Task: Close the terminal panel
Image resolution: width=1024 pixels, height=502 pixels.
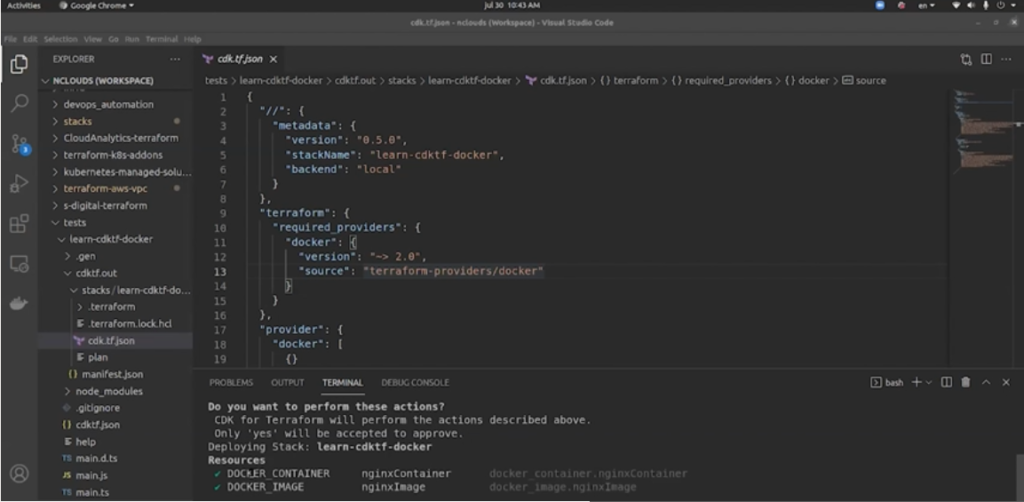Action: click(1006, 383)
